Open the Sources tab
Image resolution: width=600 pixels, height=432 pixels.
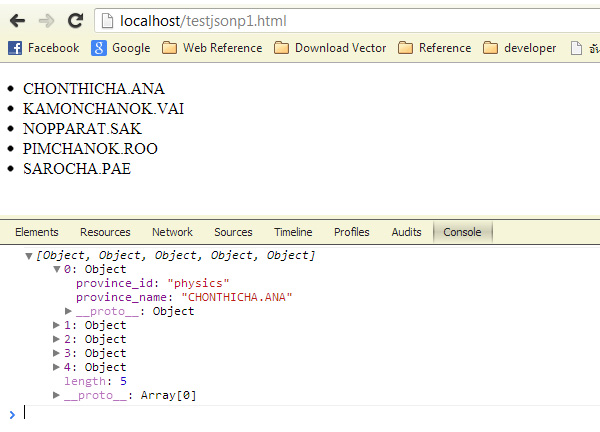pos(233,232)
